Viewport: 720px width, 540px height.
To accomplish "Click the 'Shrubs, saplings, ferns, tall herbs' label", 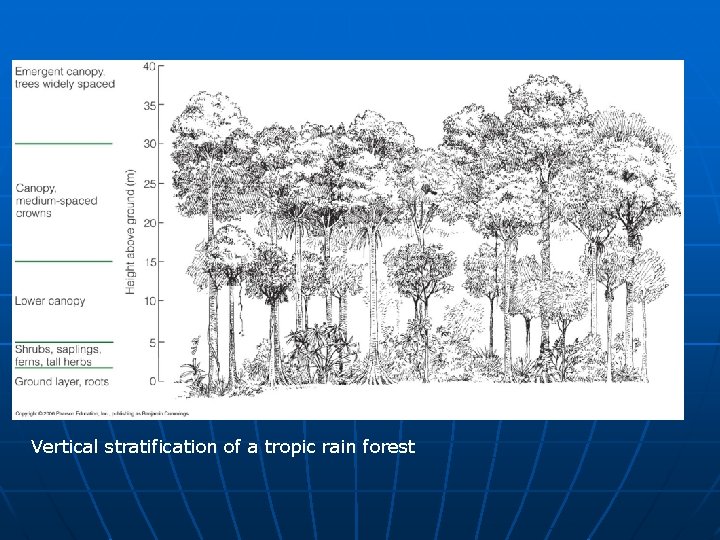I will tap(58, 355).
